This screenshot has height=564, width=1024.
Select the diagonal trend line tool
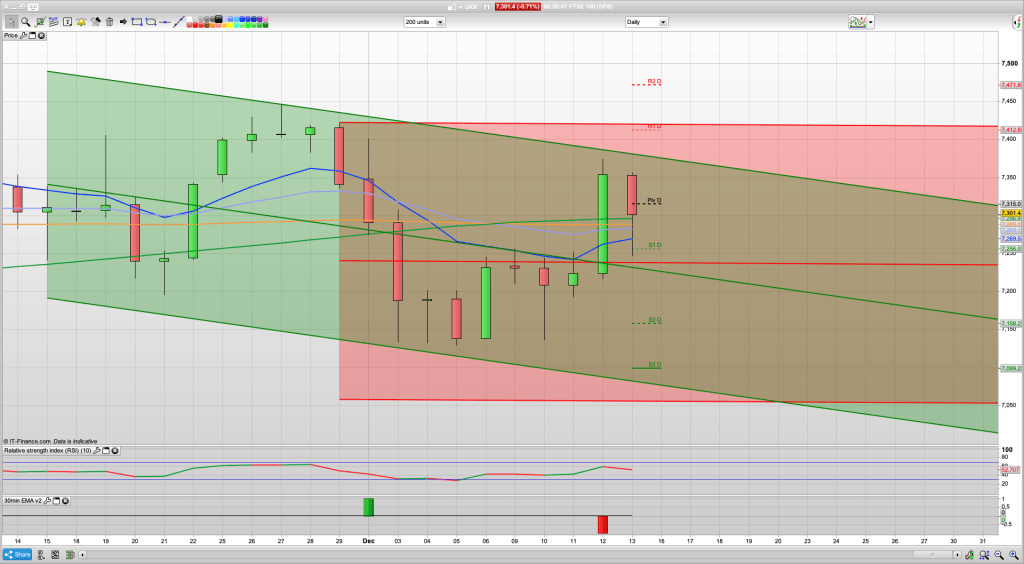[179, 22]
